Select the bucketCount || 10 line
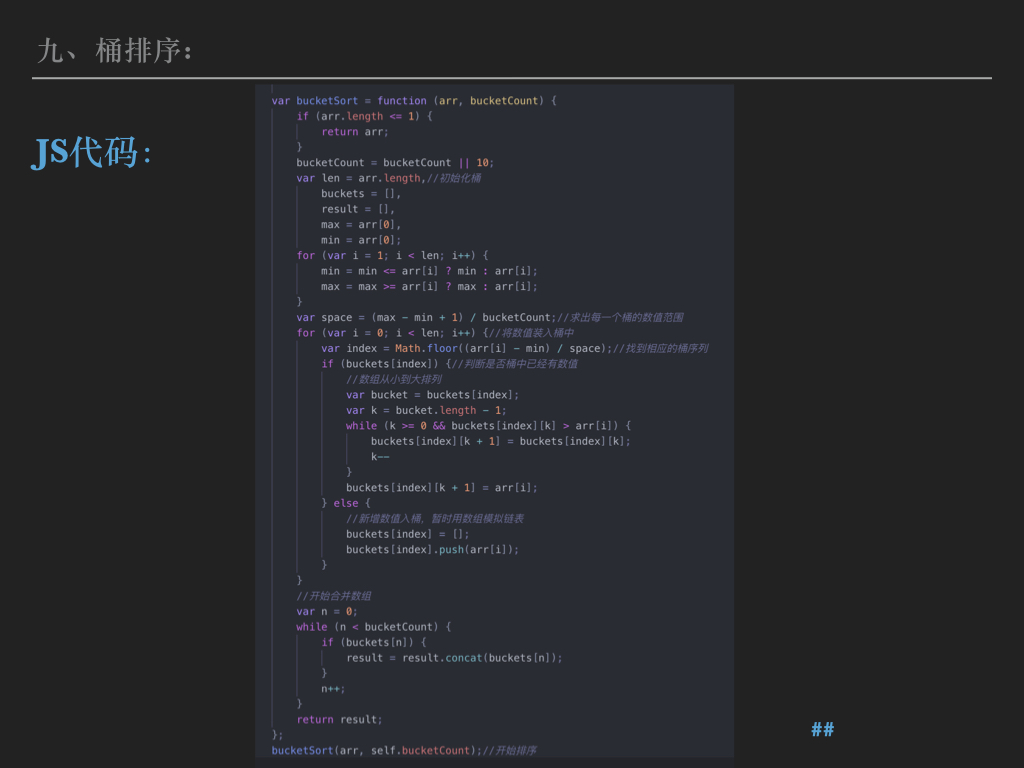 (395, 163)
